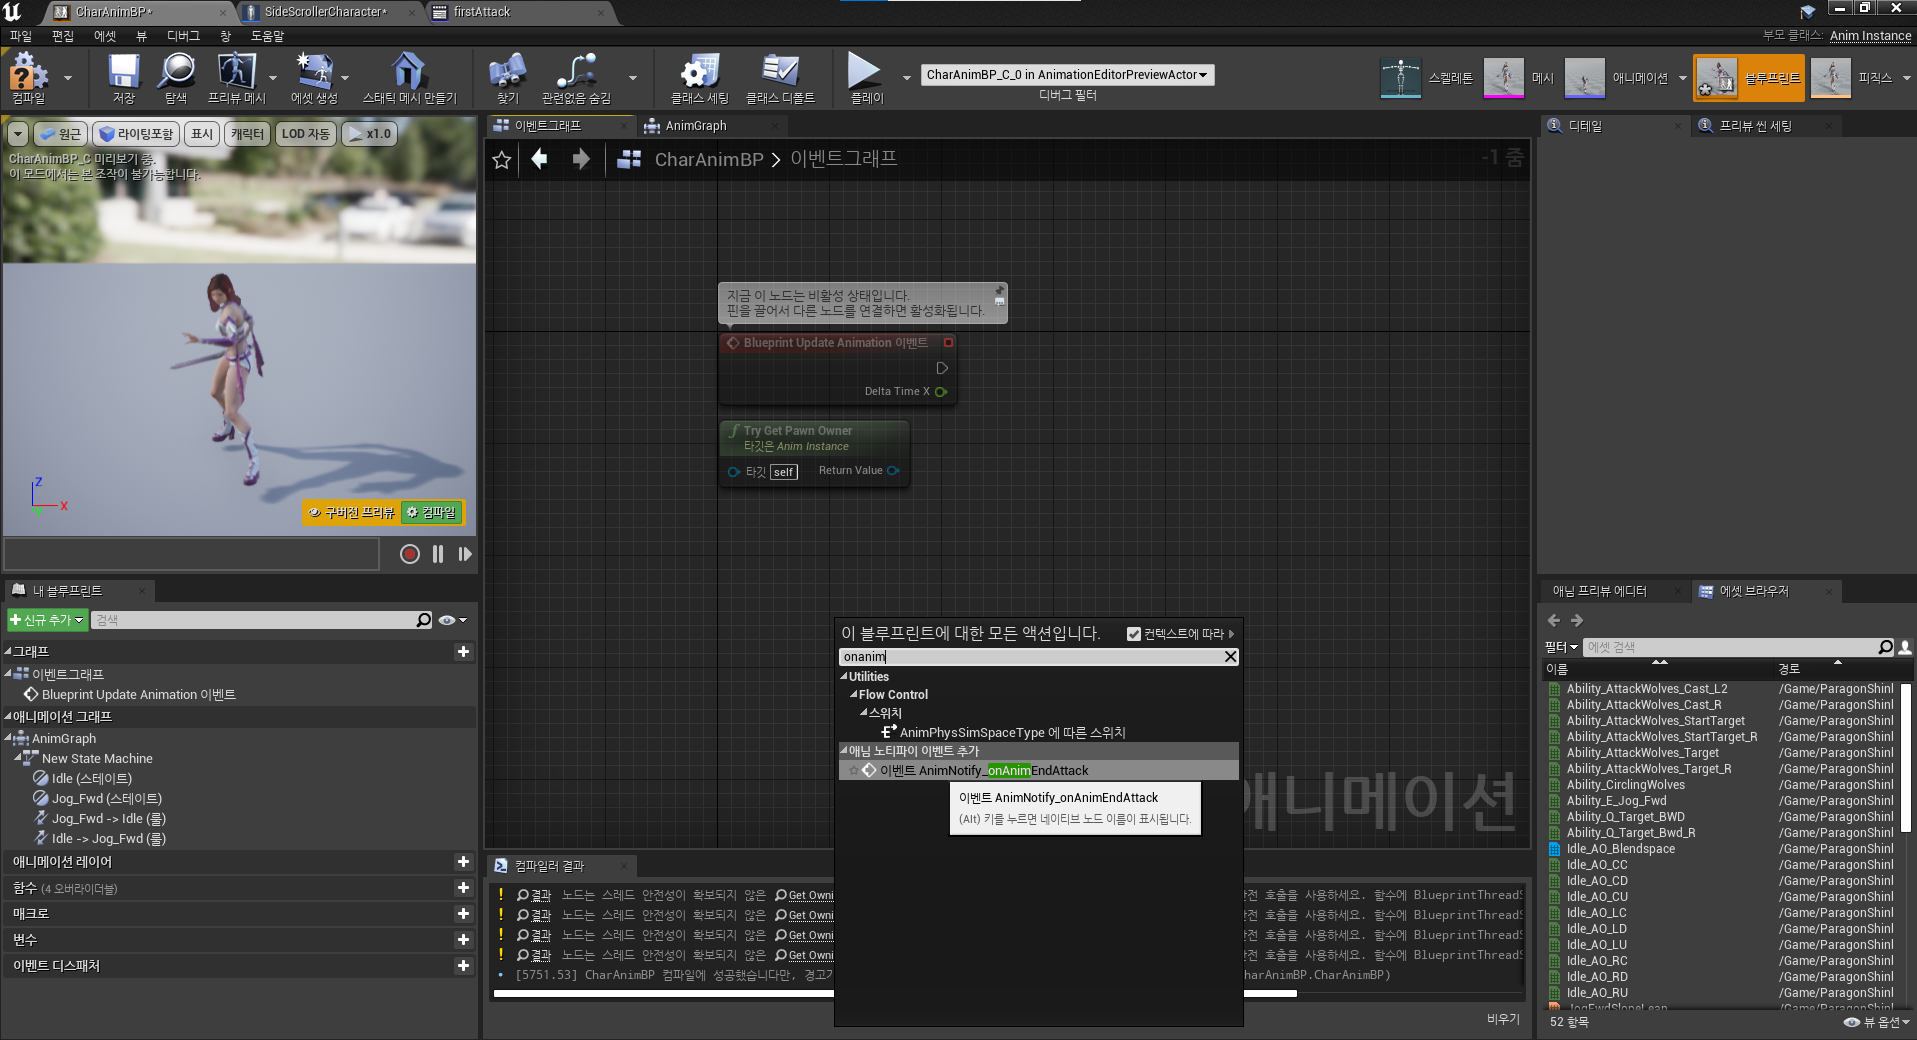
Task: Click the search magnifier in My Blueprint
Action: coord(424,620)
